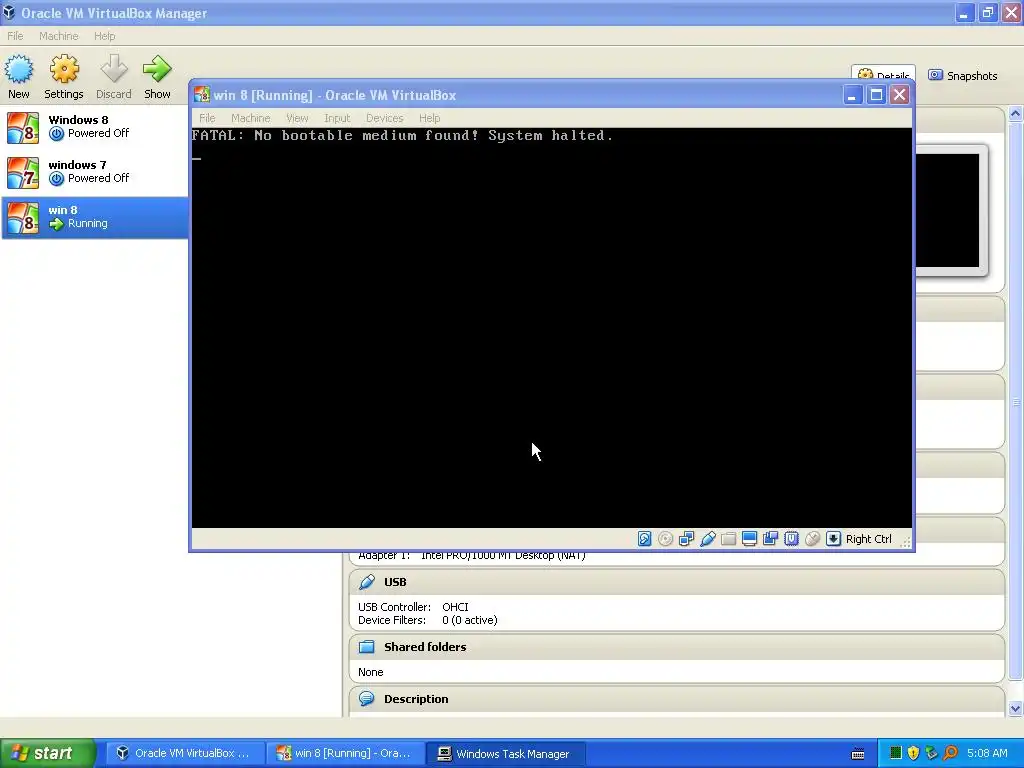Open Settings gear in VirtualBox Manager toolbar
1024x768 pixels.
point(64,69)
